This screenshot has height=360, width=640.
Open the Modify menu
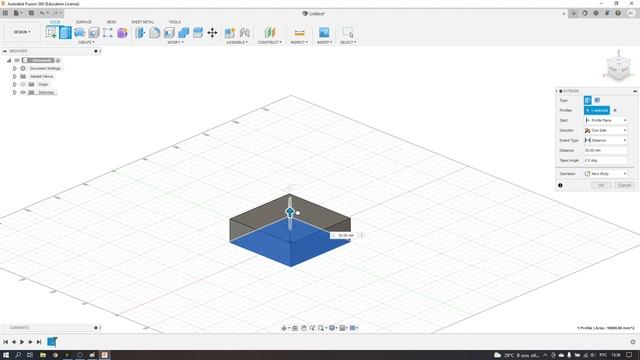point(176,42)
